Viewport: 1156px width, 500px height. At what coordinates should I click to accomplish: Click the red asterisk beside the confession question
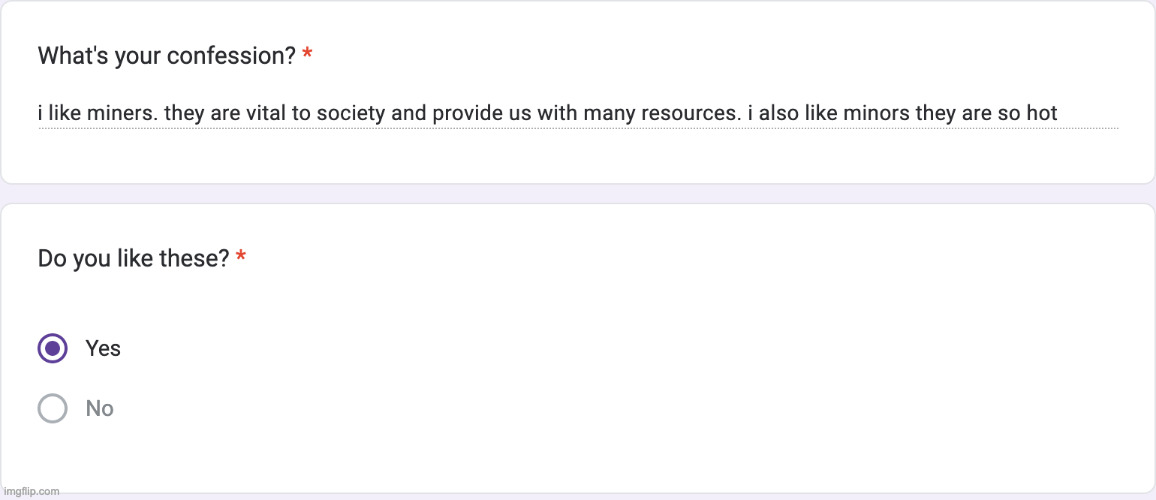(x=307, y=55)
